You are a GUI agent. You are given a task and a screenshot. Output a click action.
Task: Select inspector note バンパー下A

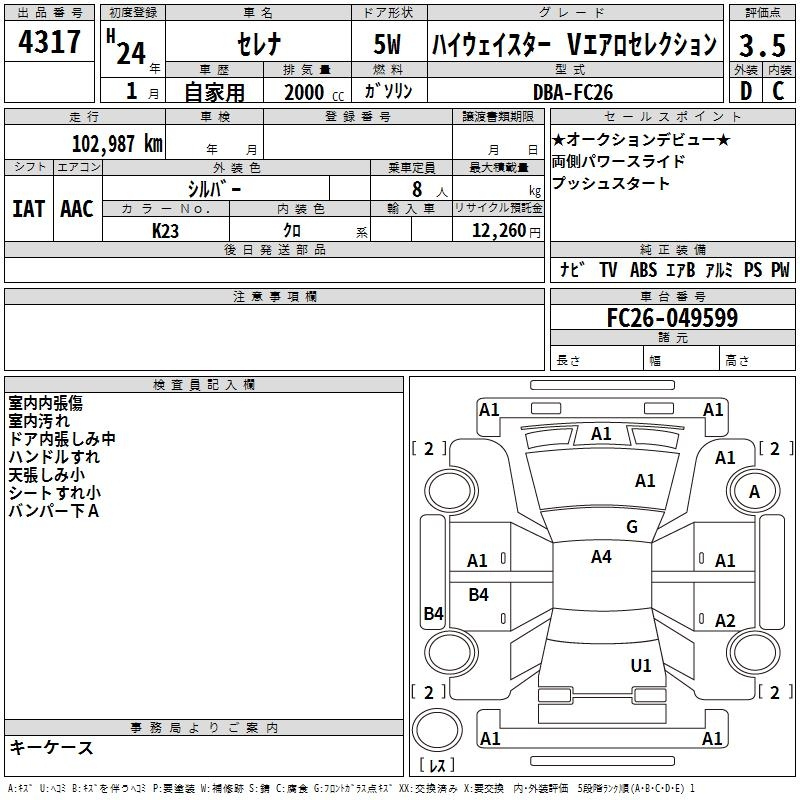tap(53, 511)
